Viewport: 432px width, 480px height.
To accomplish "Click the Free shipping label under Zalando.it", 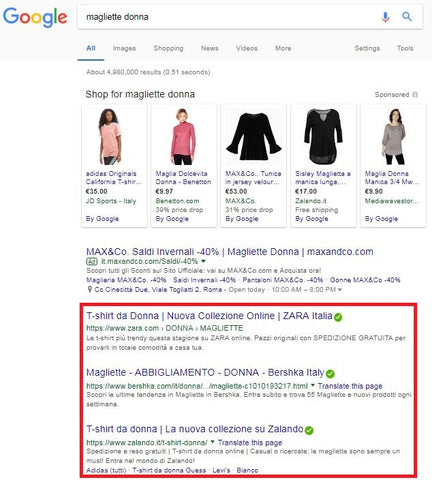I will point(317,210).
